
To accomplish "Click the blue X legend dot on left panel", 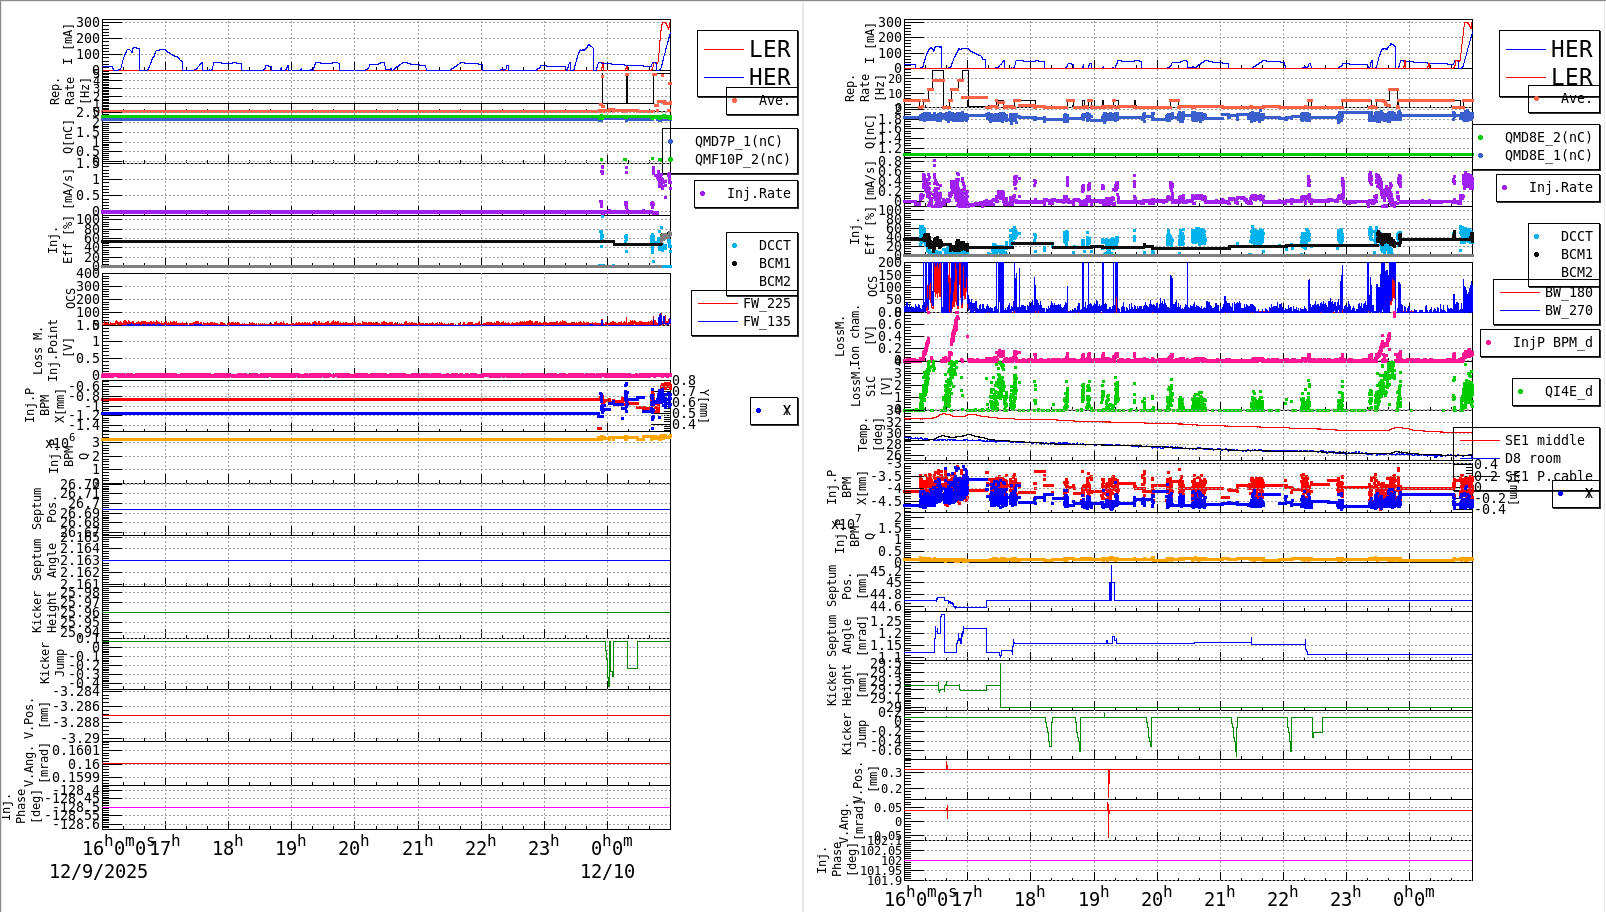I will [760, 410].
